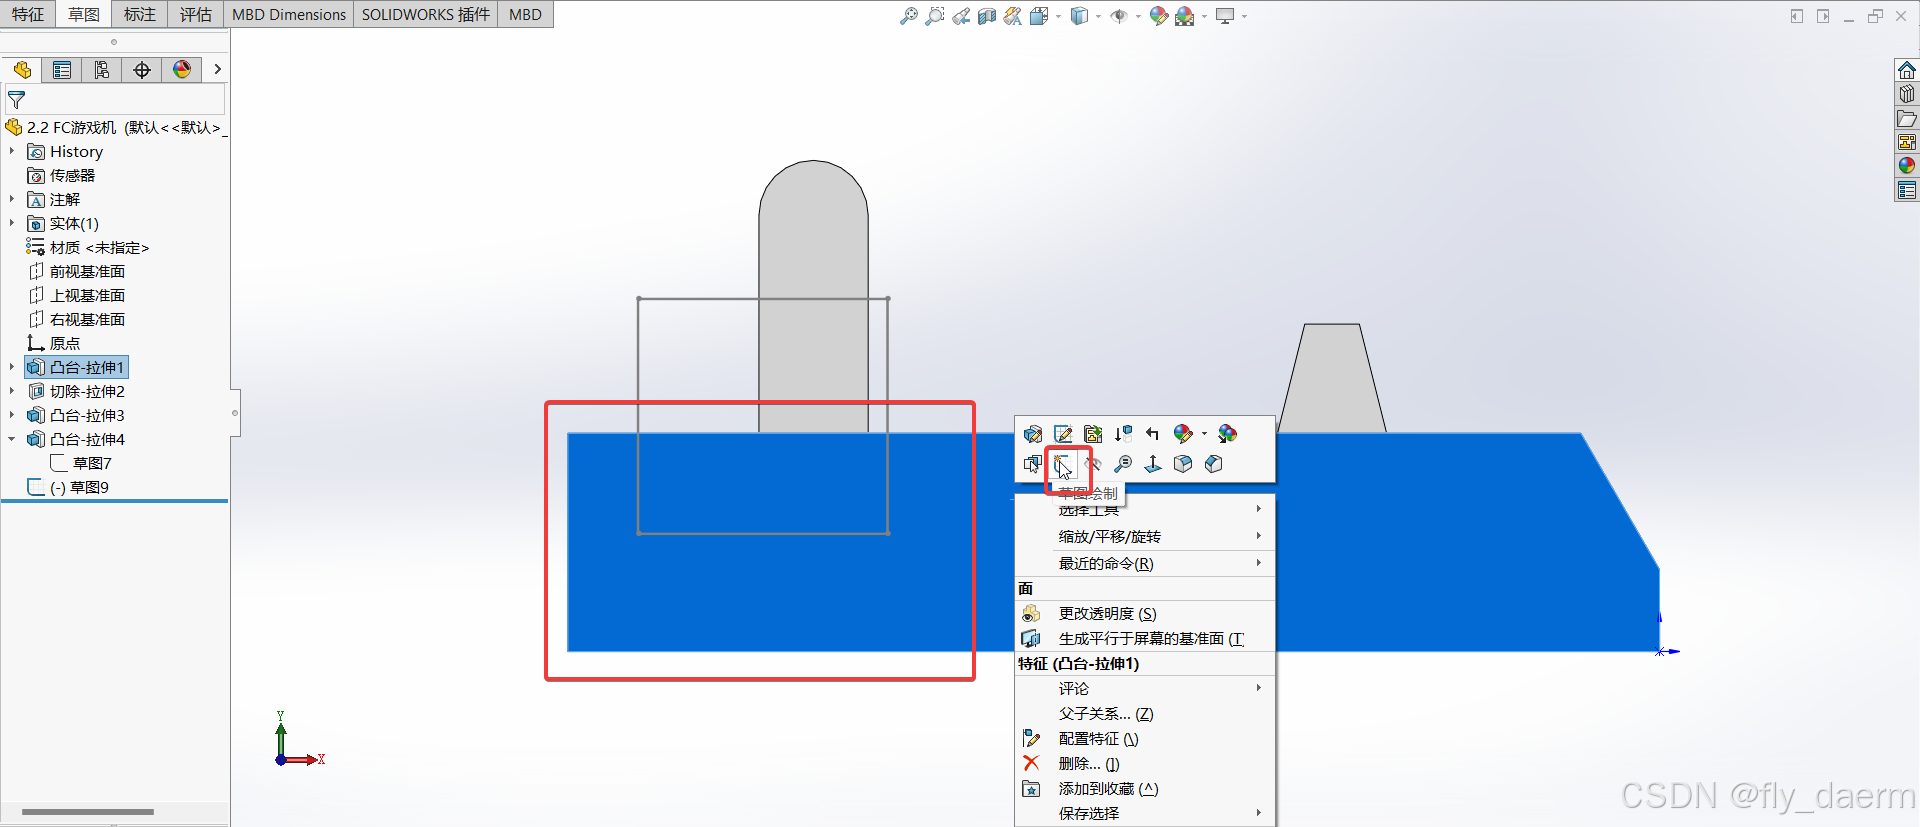
Task: Click Edit Sketch icon in context toolbar
Action: [x=1063, y=434]
